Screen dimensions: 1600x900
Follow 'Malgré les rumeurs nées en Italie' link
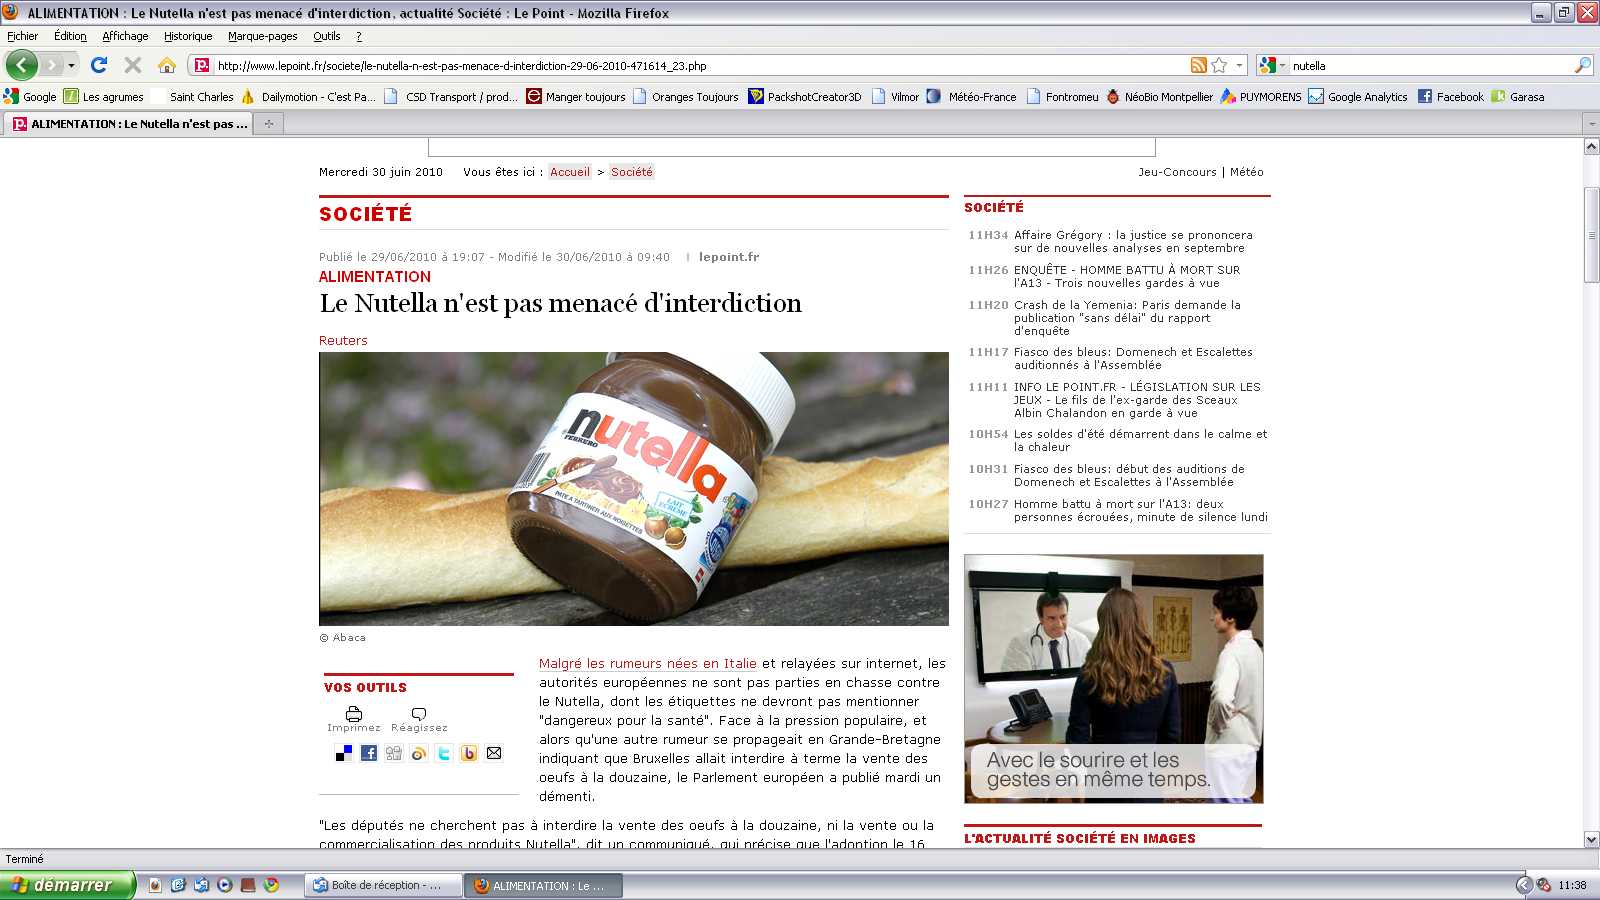pos(648,663)
